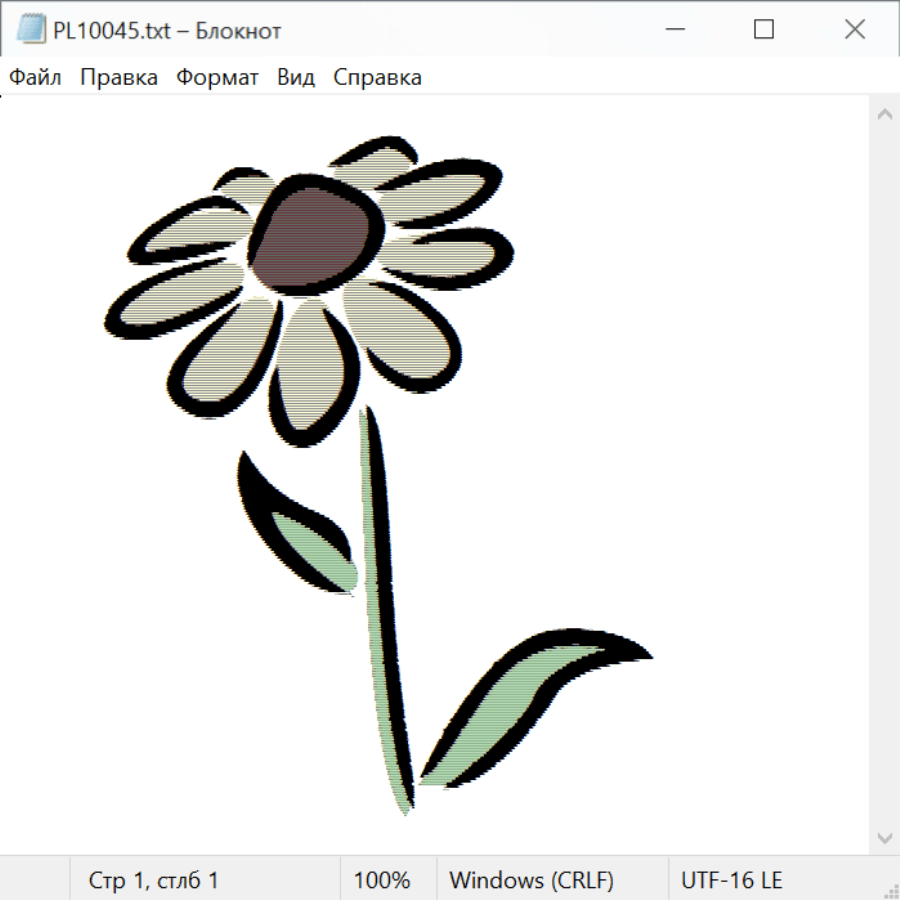
Task: Click the PL10045.txt title bar text
Action: point(167,30)
